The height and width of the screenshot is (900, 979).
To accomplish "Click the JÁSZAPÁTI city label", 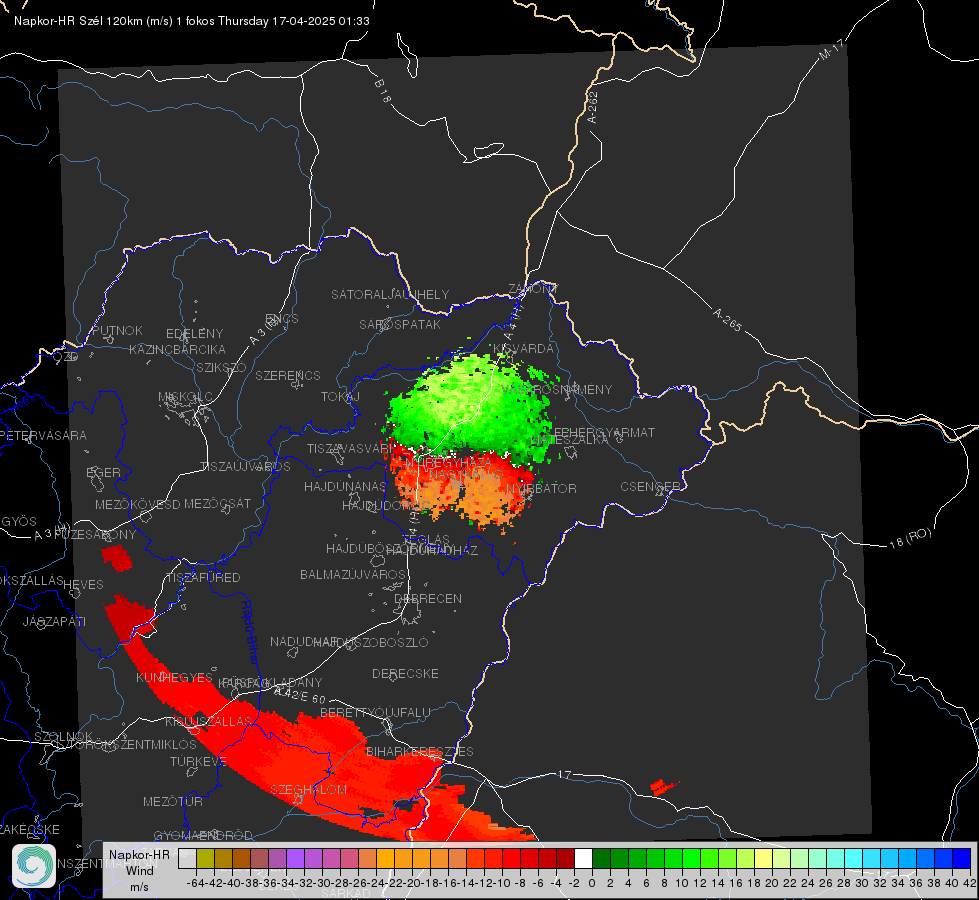I will 54,621.
